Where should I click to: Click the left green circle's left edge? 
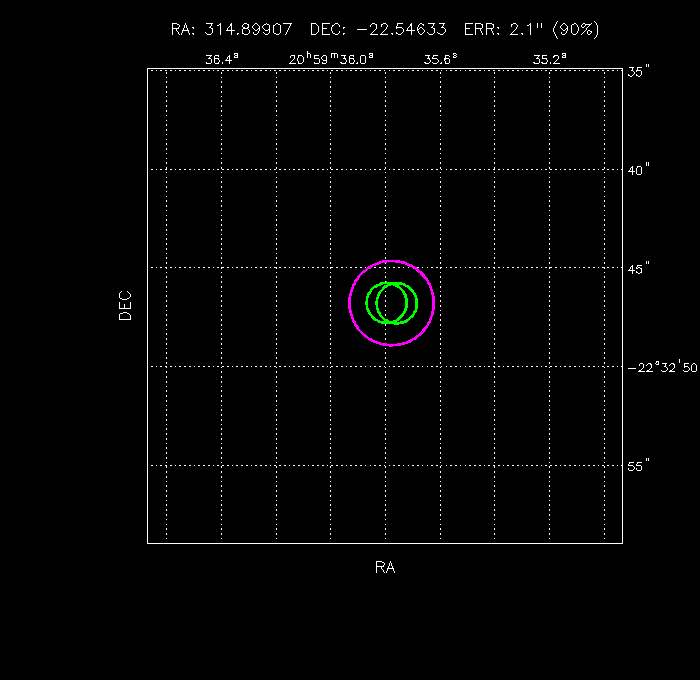(x=367, y=303)
